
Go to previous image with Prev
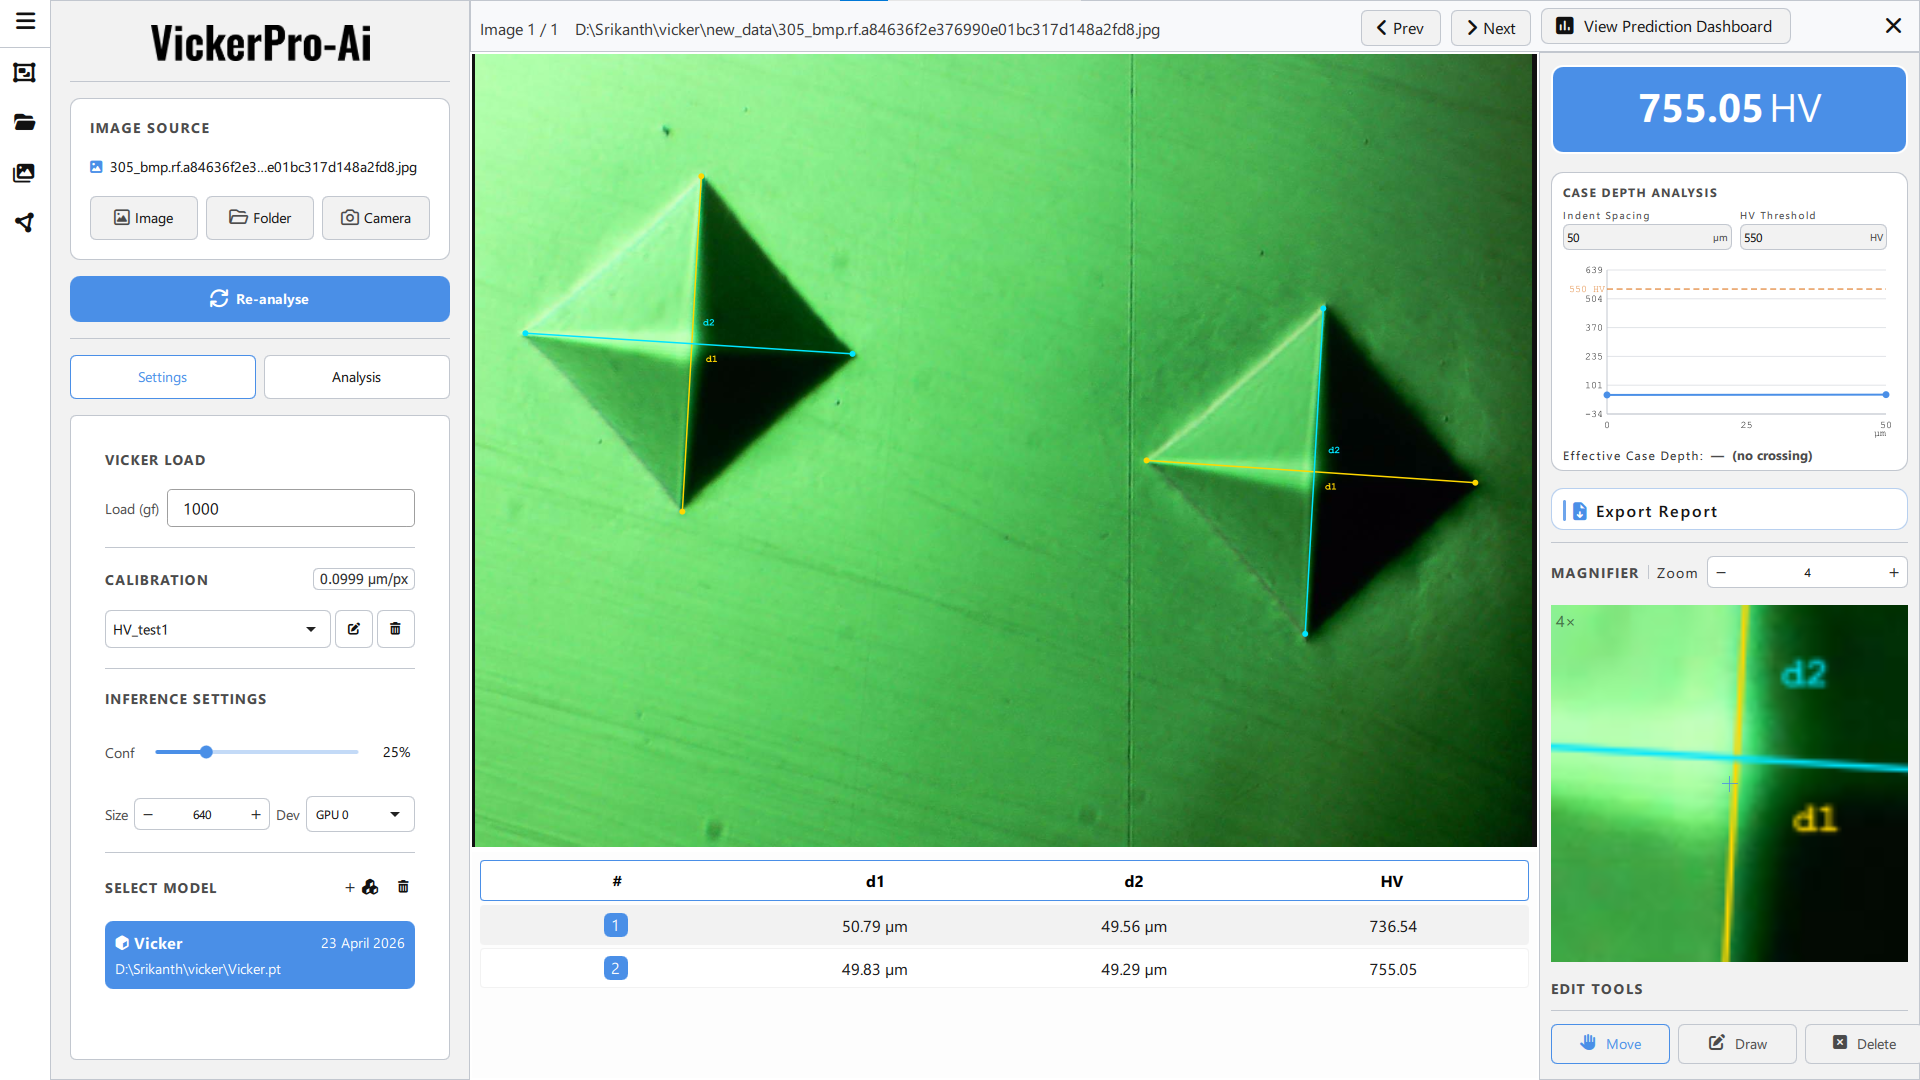(x=1400, y=28)
